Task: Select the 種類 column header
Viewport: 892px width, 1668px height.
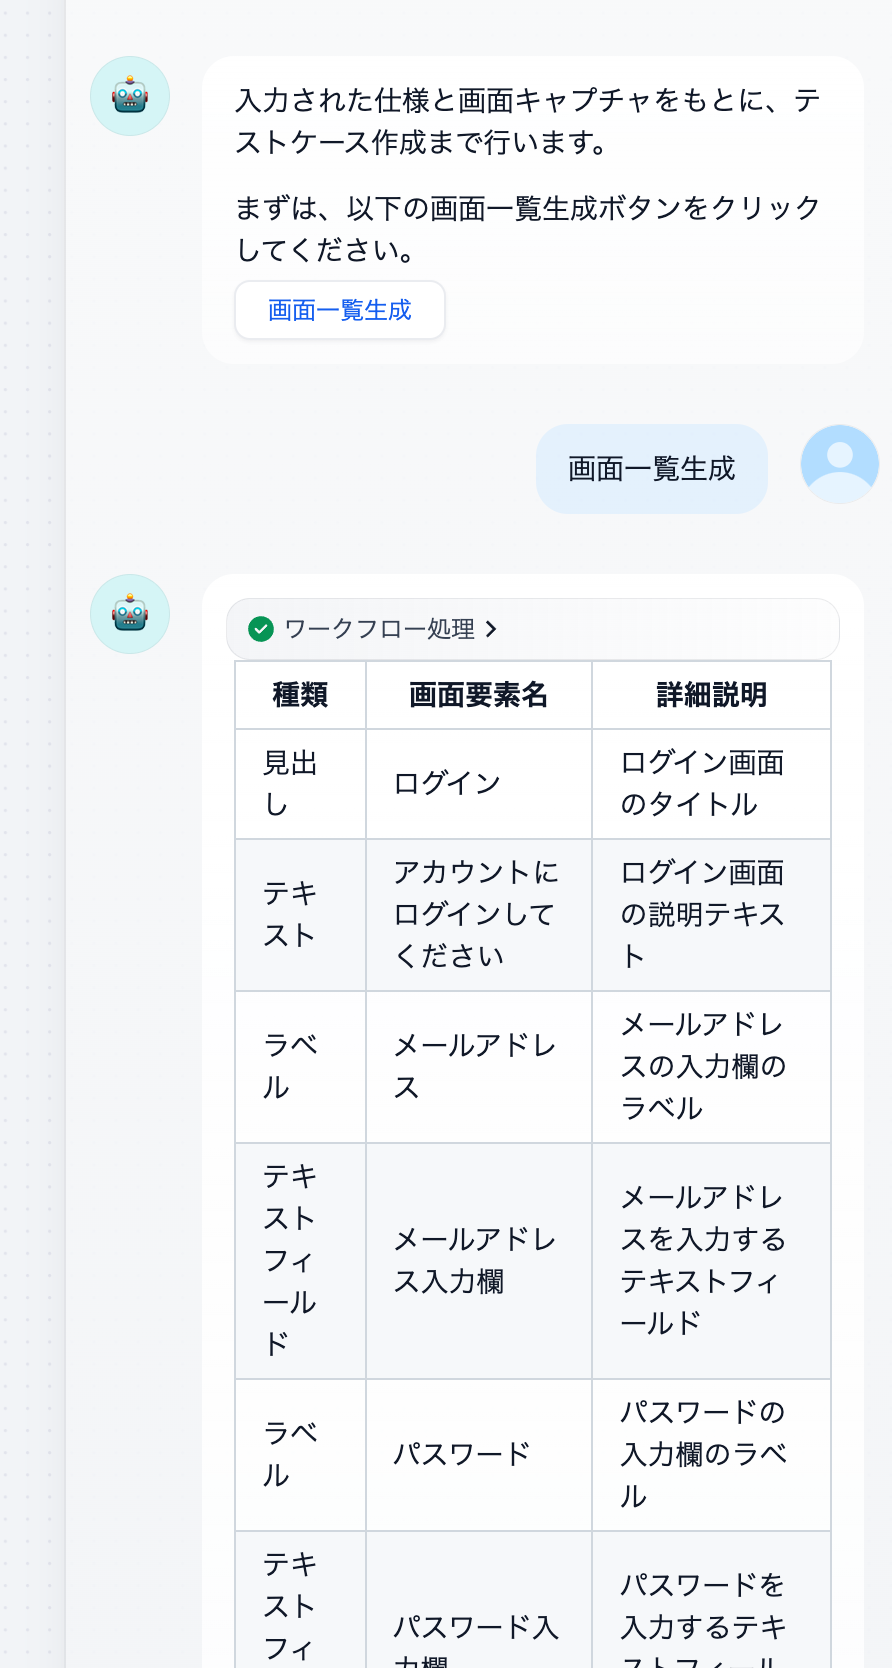Action: 300,695
